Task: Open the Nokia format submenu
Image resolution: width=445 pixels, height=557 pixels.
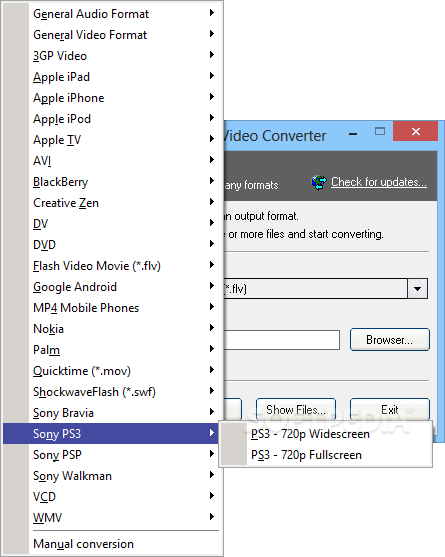Action: tap(112, 328)
